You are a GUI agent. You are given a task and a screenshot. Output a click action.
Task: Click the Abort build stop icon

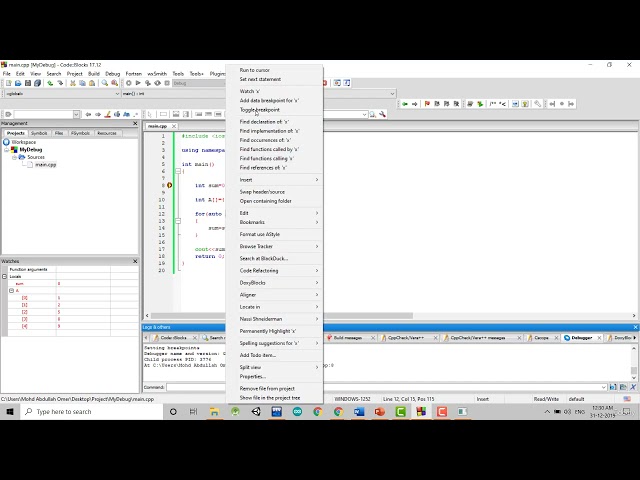click(x=167, y=83)
